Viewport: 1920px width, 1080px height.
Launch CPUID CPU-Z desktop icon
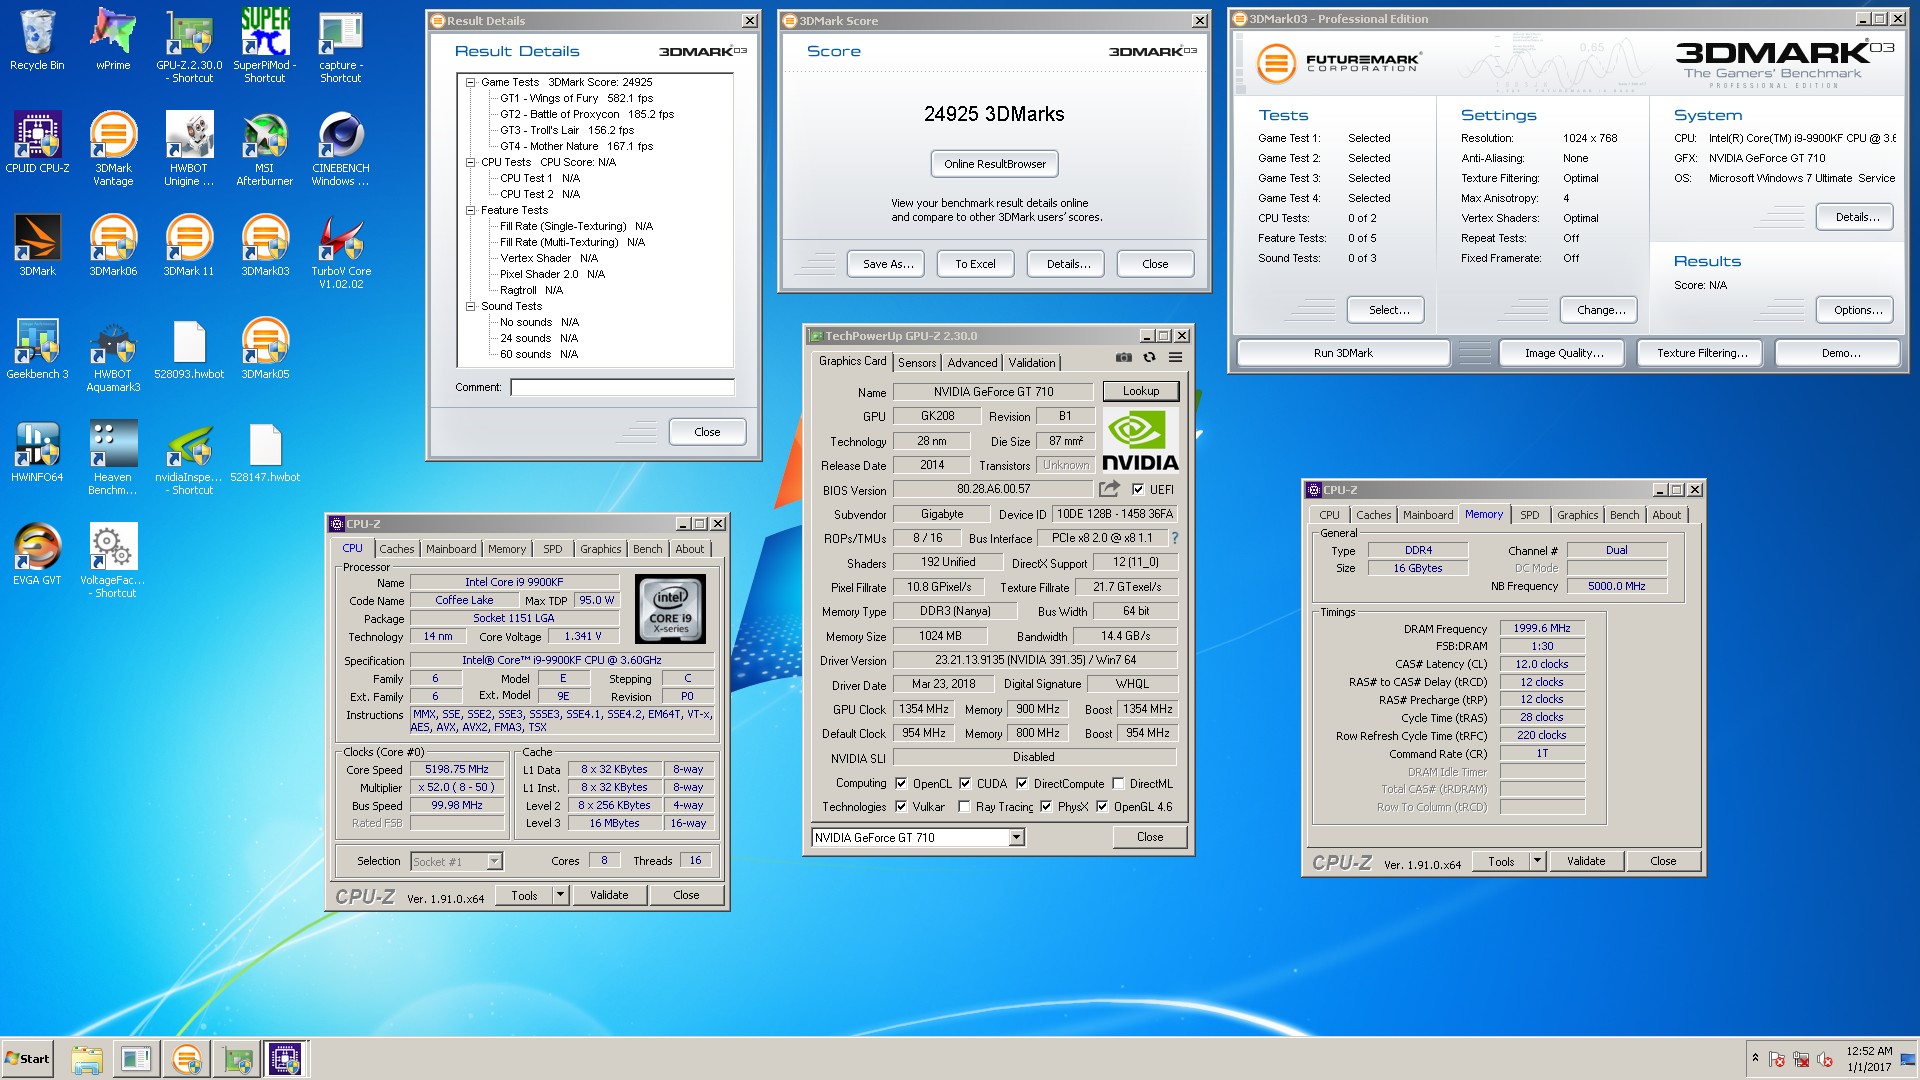(37, 142)
